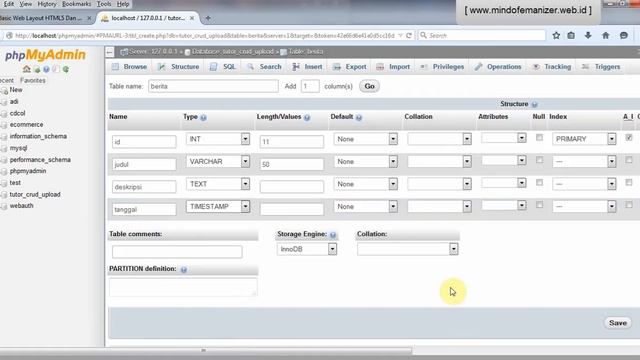Switch to Browse tab
The image size is (640, 360).
(129, 67)
